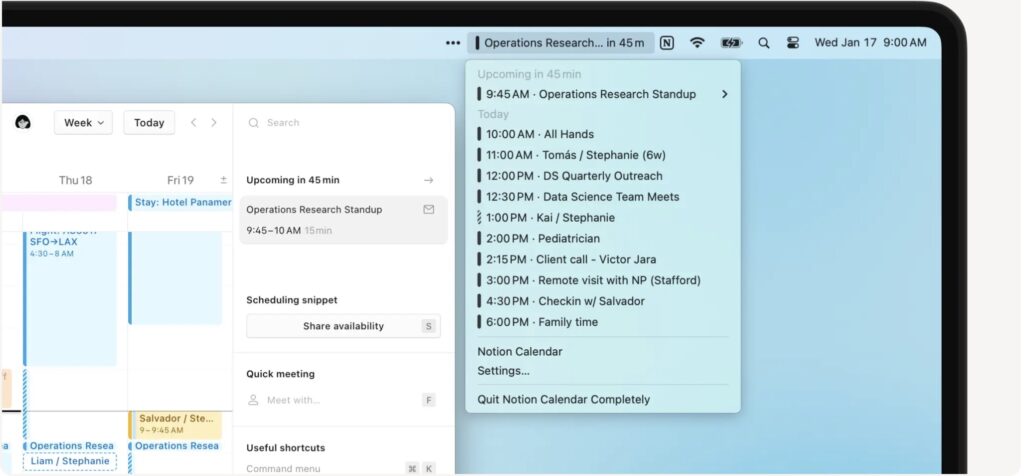Go to previous week arrow

tap(193, 123)
